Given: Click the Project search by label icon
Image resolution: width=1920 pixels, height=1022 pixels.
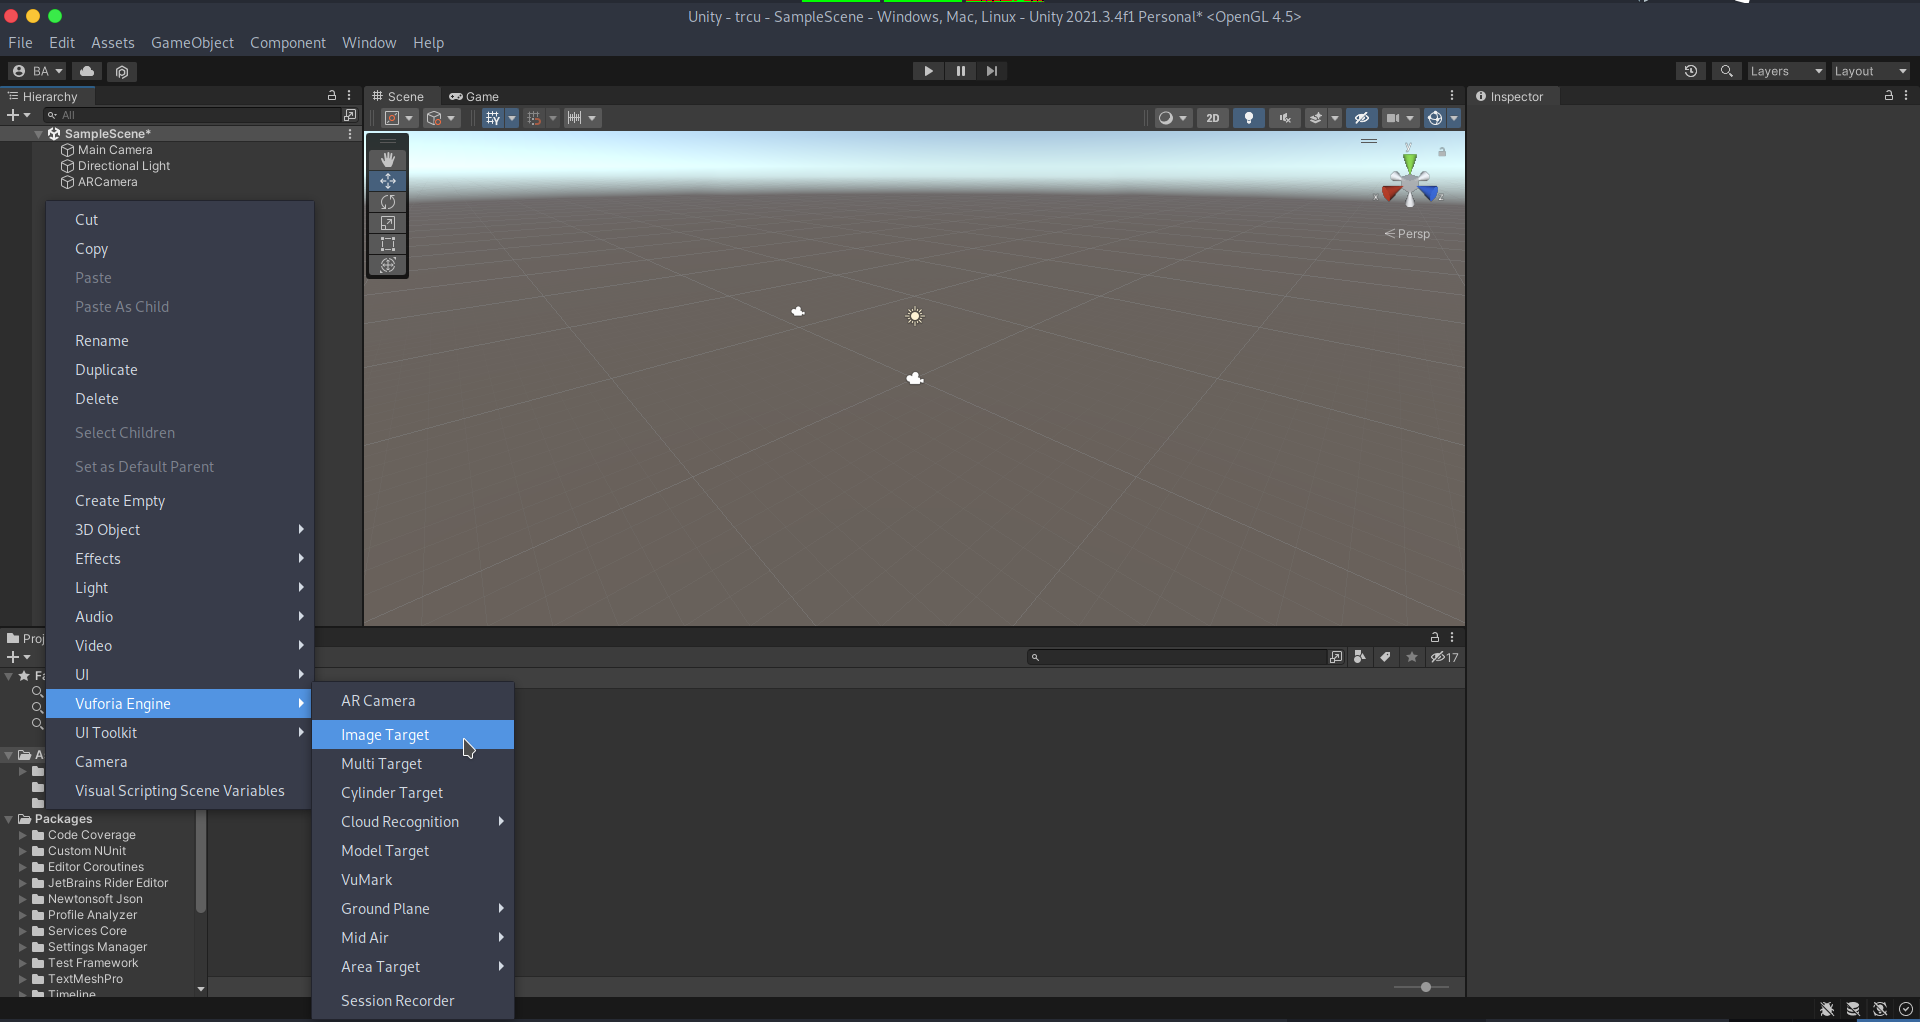Looking at the screenshot, I should click(1385, 657).
